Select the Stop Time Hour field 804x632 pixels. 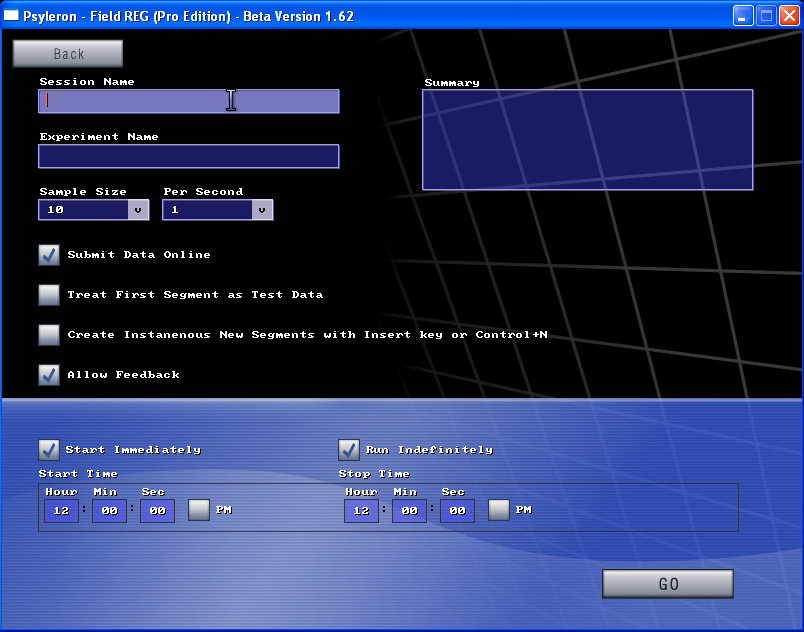tap(361, 511)
